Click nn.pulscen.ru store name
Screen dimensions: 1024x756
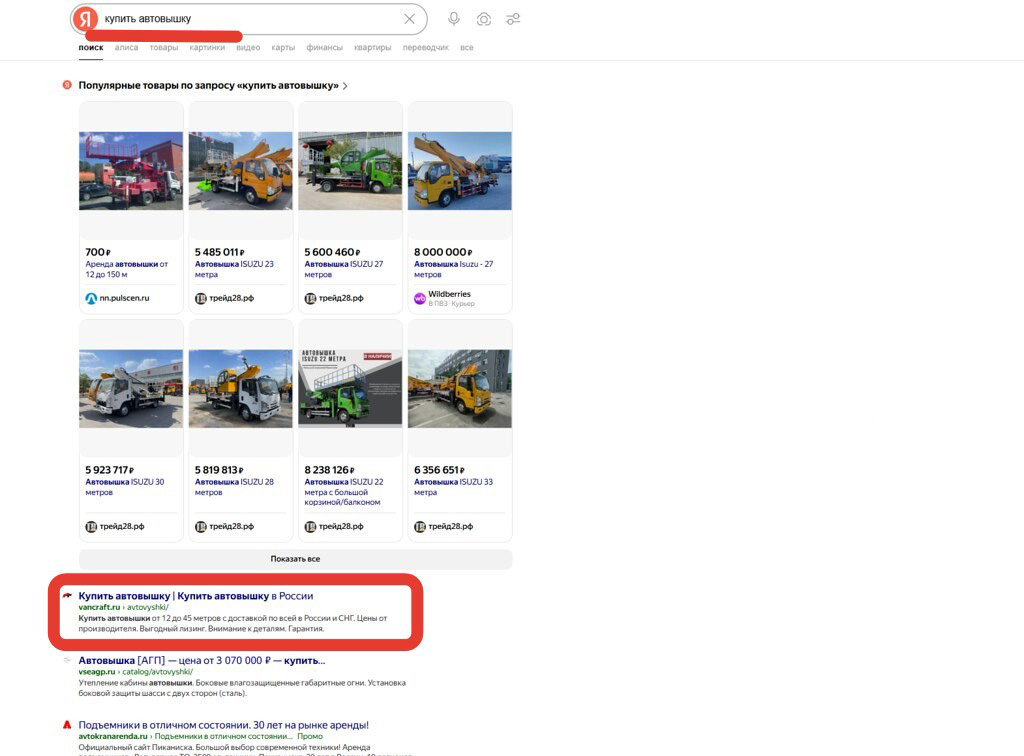(124, 298)
